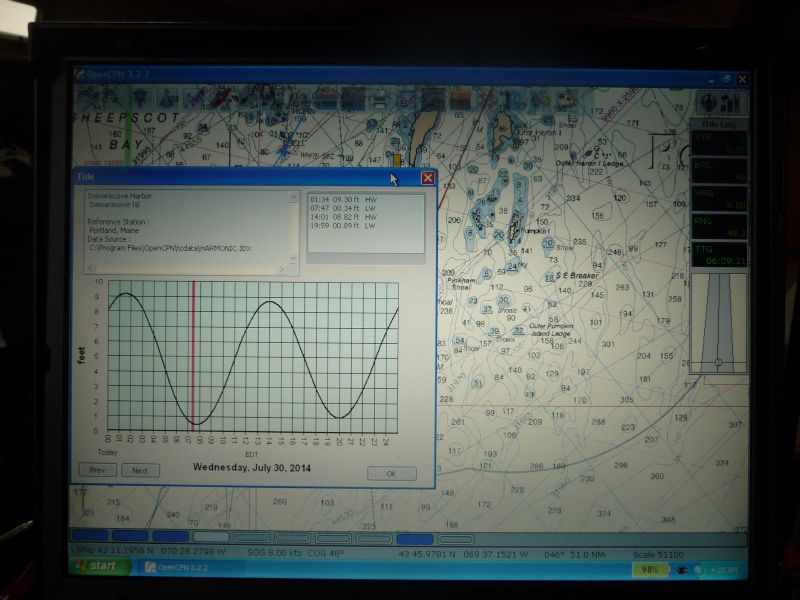Click S E Breaker label on chart
This screenshot has width=800, height=600.
577,276
